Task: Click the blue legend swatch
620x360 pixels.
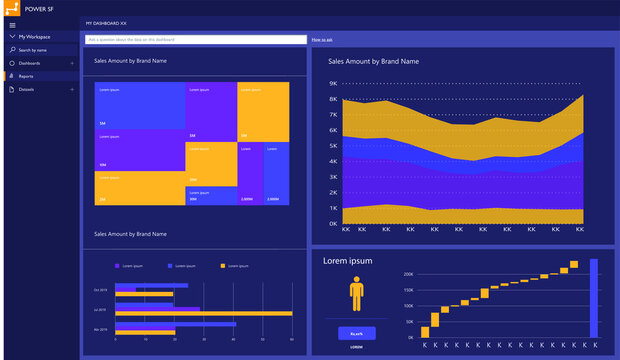Action: click(170, 266)
